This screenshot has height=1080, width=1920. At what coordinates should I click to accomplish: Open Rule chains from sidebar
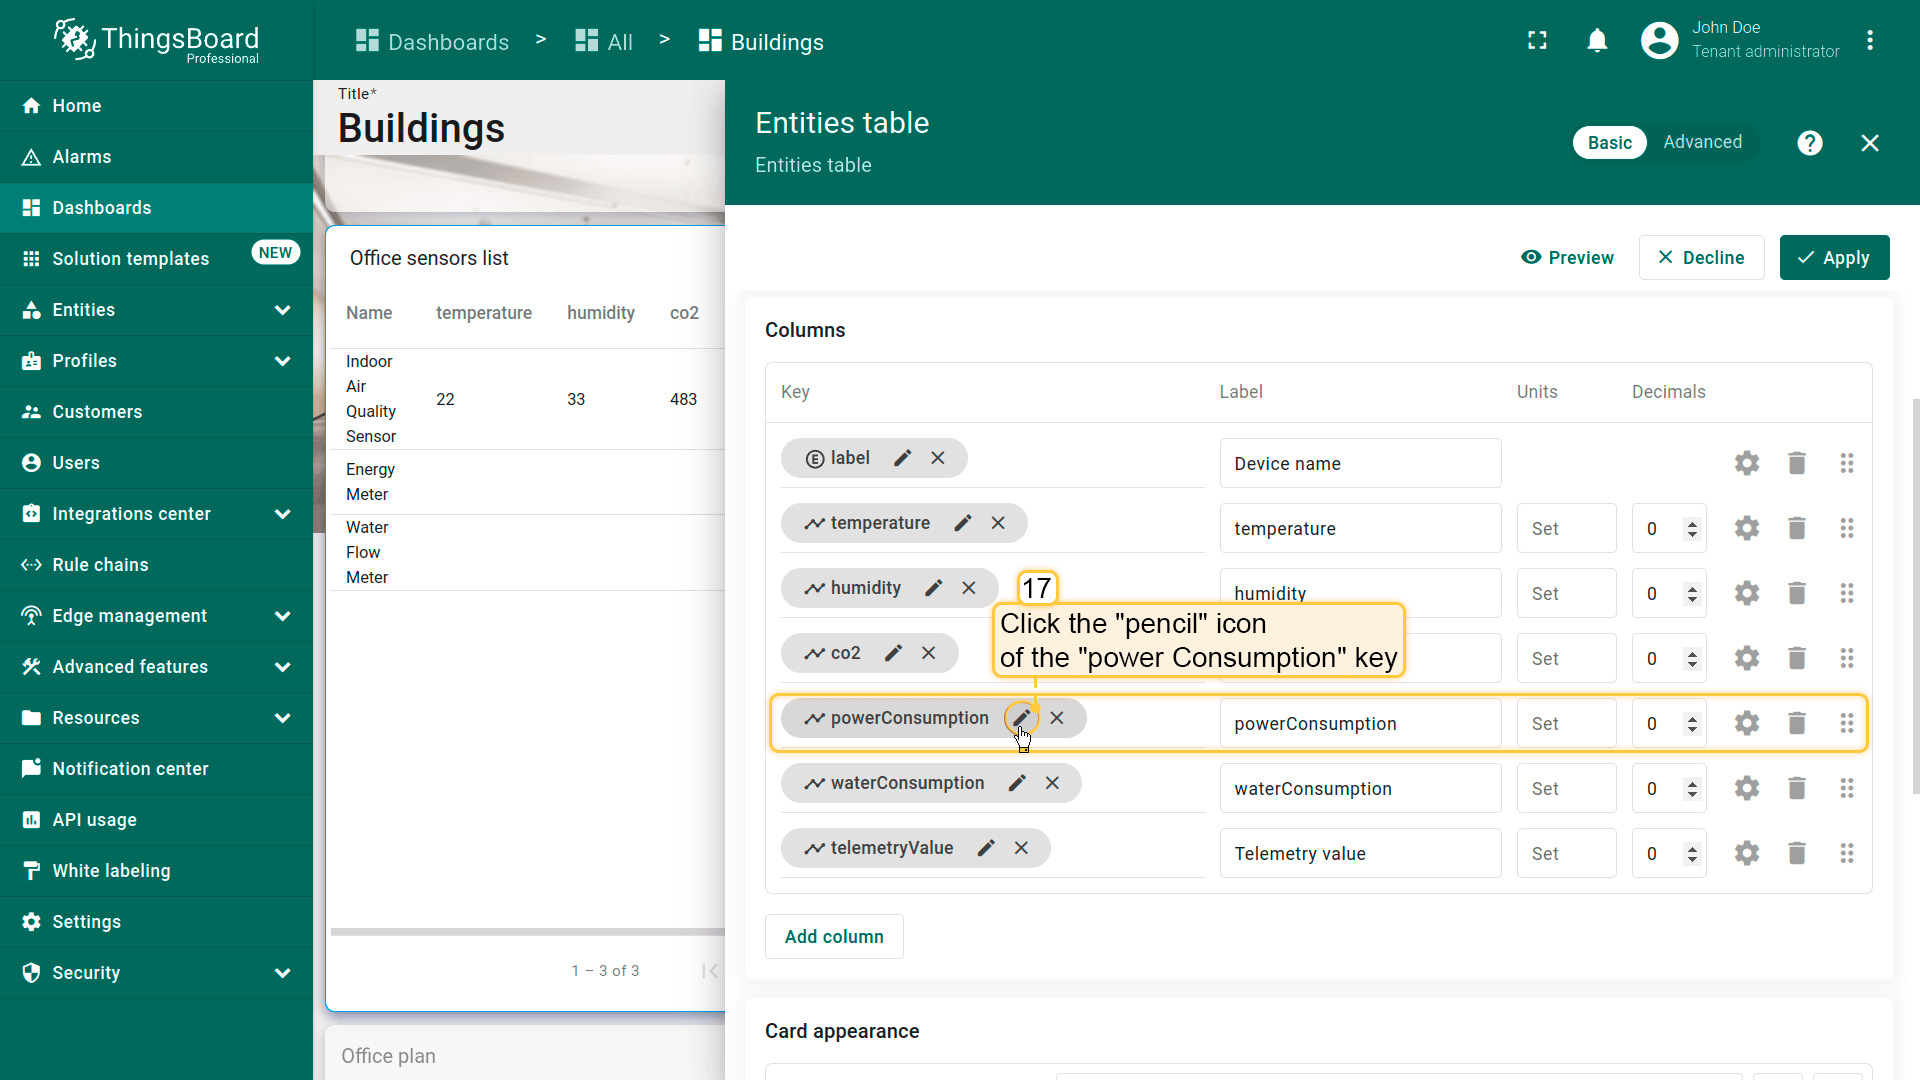[100, 565]
